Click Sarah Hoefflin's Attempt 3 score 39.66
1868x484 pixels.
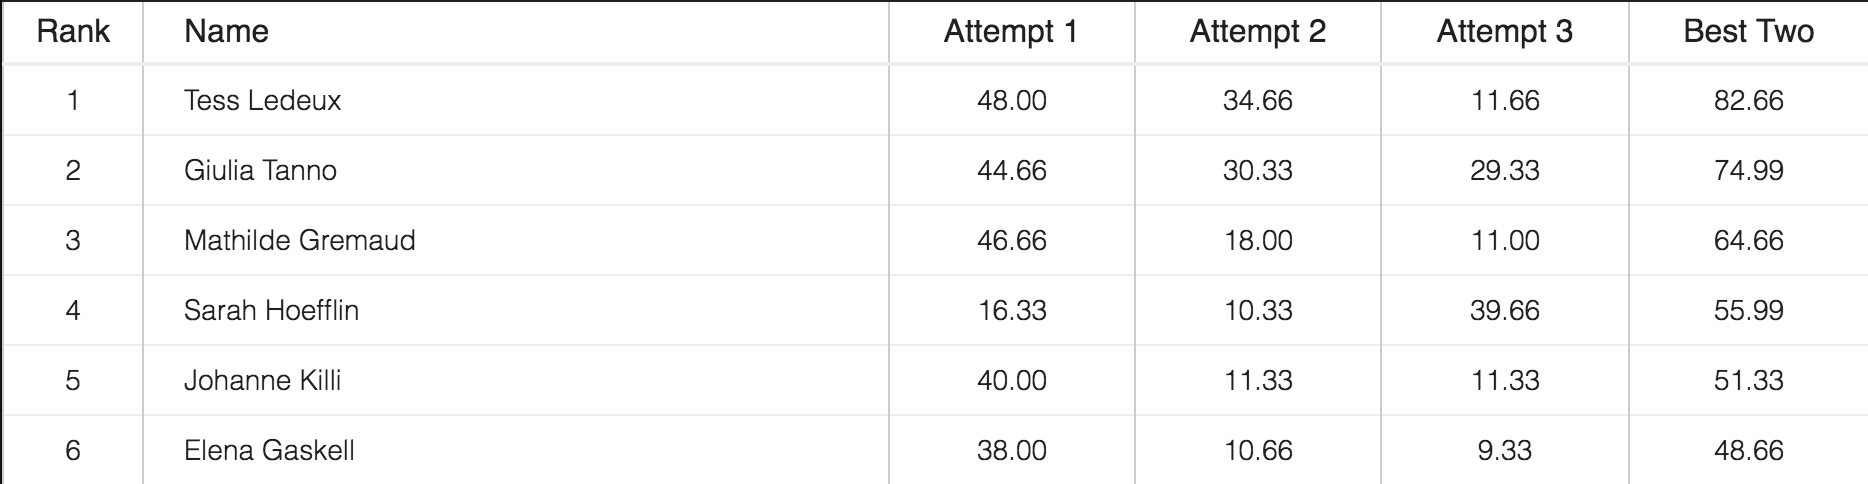(1504, 311)
